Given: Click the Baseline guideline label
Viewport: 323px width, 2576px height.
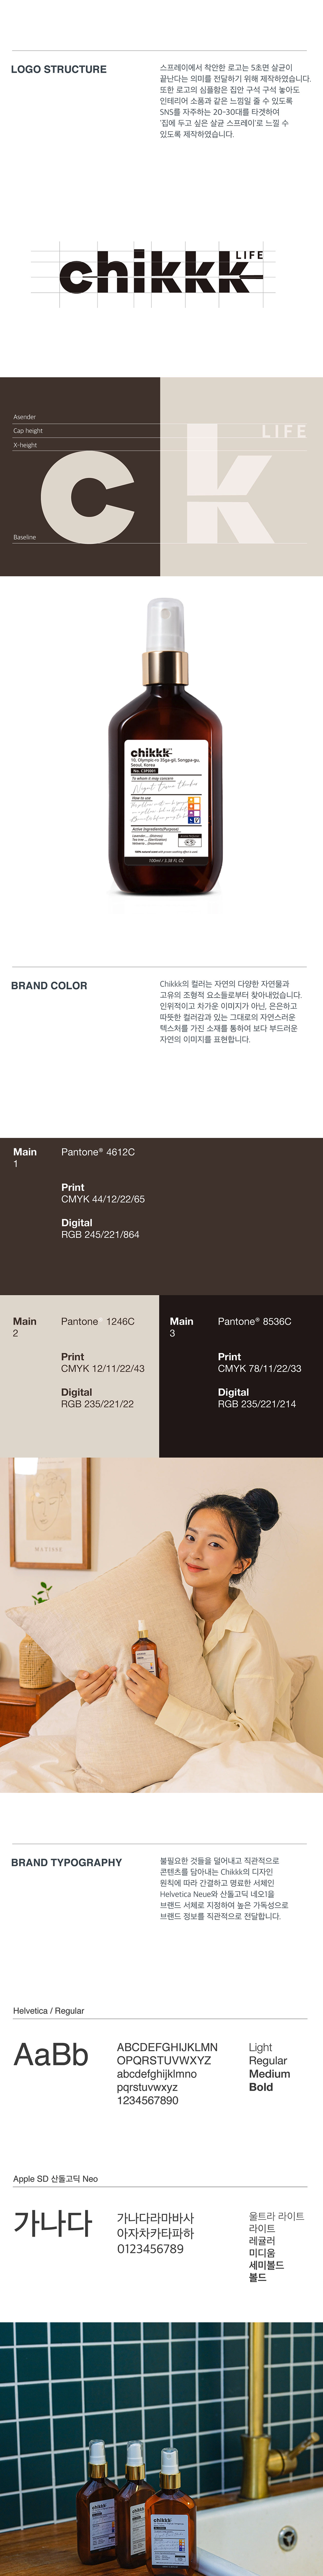Looking at the screenshot, I should tap(24, 537).
